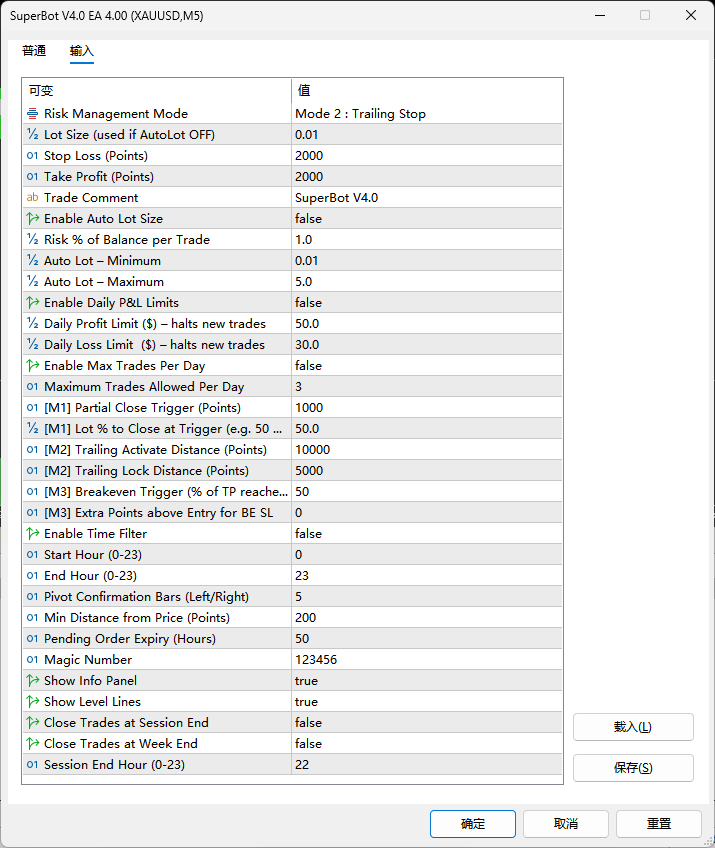This screenshot has width=715, height=848.
Task: Switch to the 普通 tab
Action: click(x=34, y=51)
